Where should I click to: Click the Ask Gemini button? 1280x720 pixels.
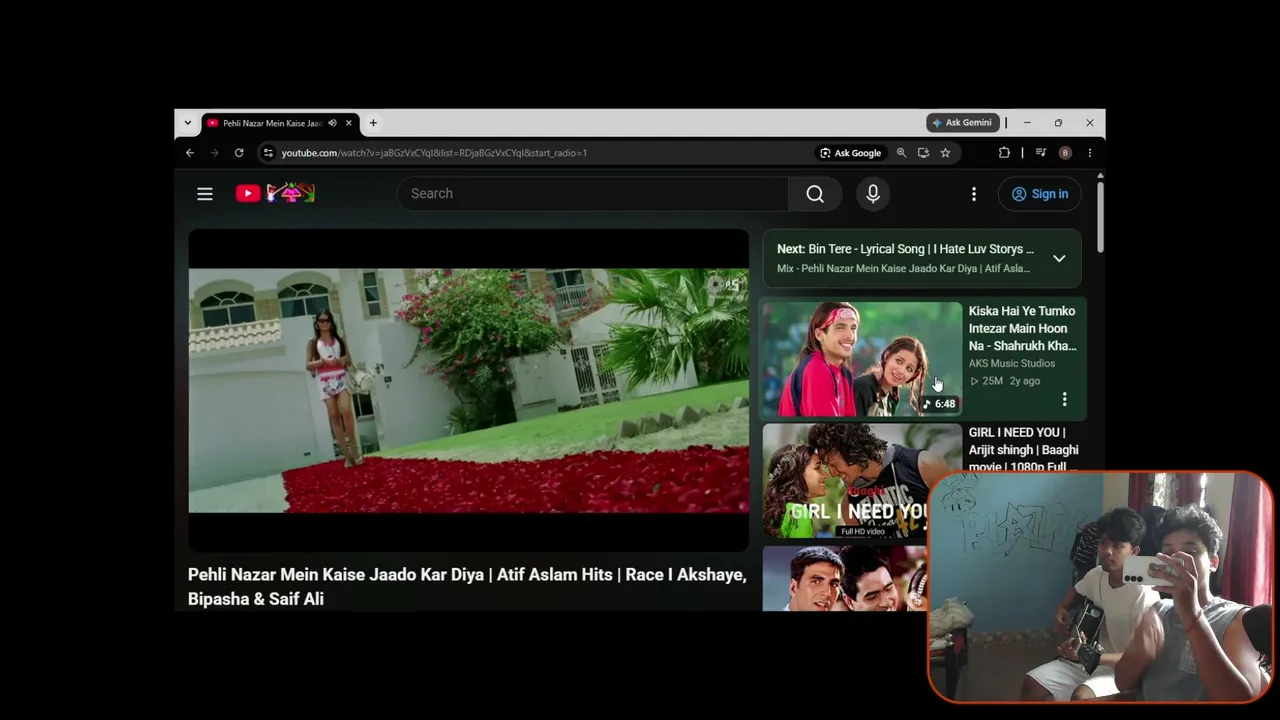[x=962, y=123]
